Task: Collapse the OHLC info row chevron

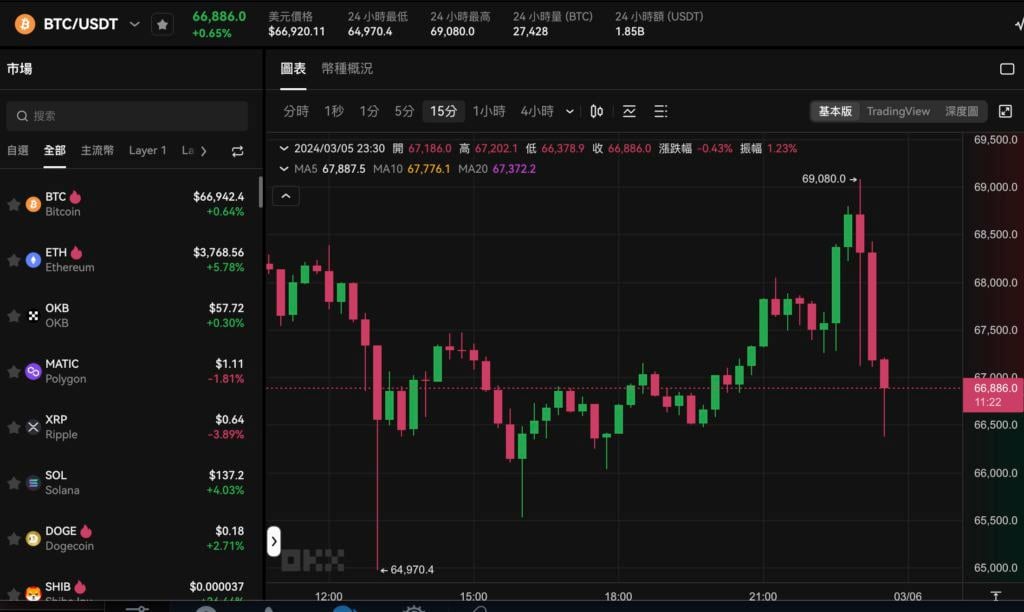Action: click(284, 148)
